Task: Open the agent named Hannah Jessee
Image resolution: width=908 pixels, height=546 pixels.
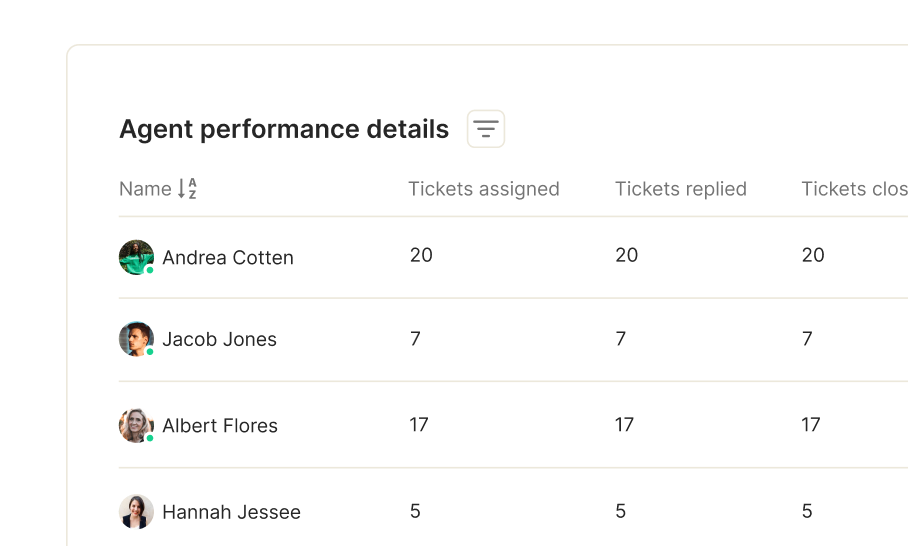Action: pyautogui.click(x=232, y=512)
